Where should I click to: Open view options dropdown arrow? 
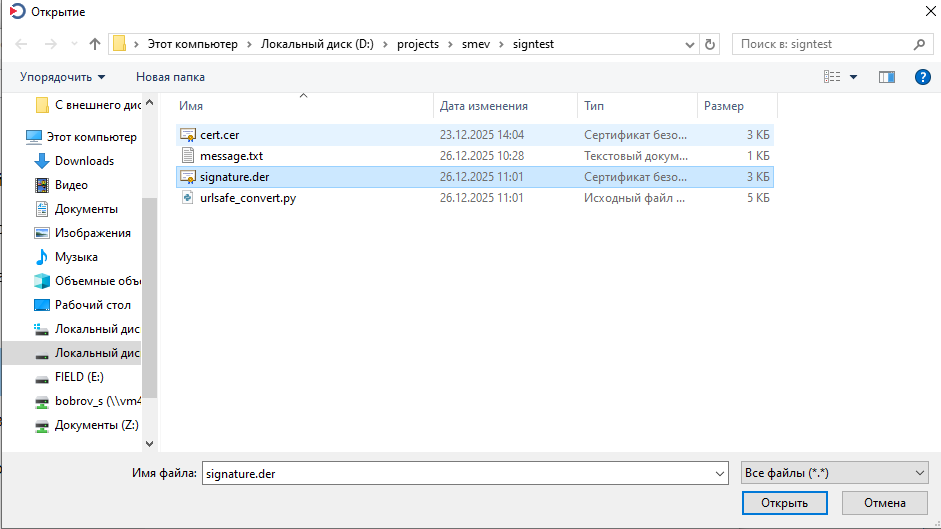pyautogui.click(x=854, y=77)
